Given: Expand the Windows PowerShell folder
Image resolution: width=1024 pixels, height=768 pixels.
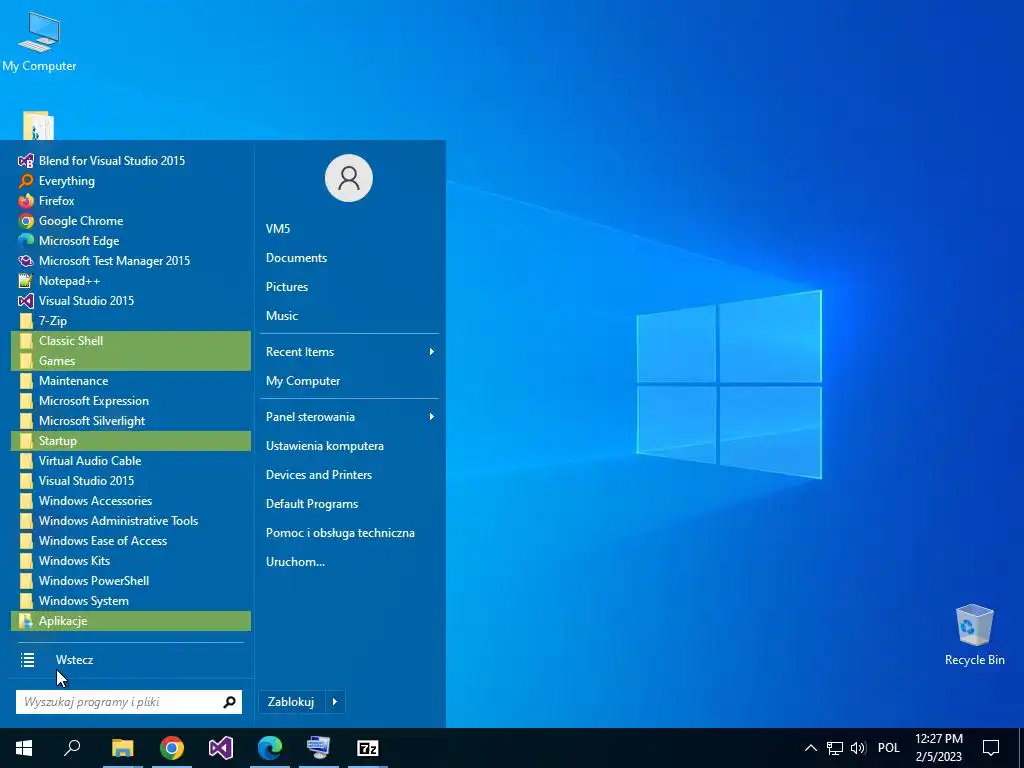Looking at the screenshot, I should (x=131, y=581).
